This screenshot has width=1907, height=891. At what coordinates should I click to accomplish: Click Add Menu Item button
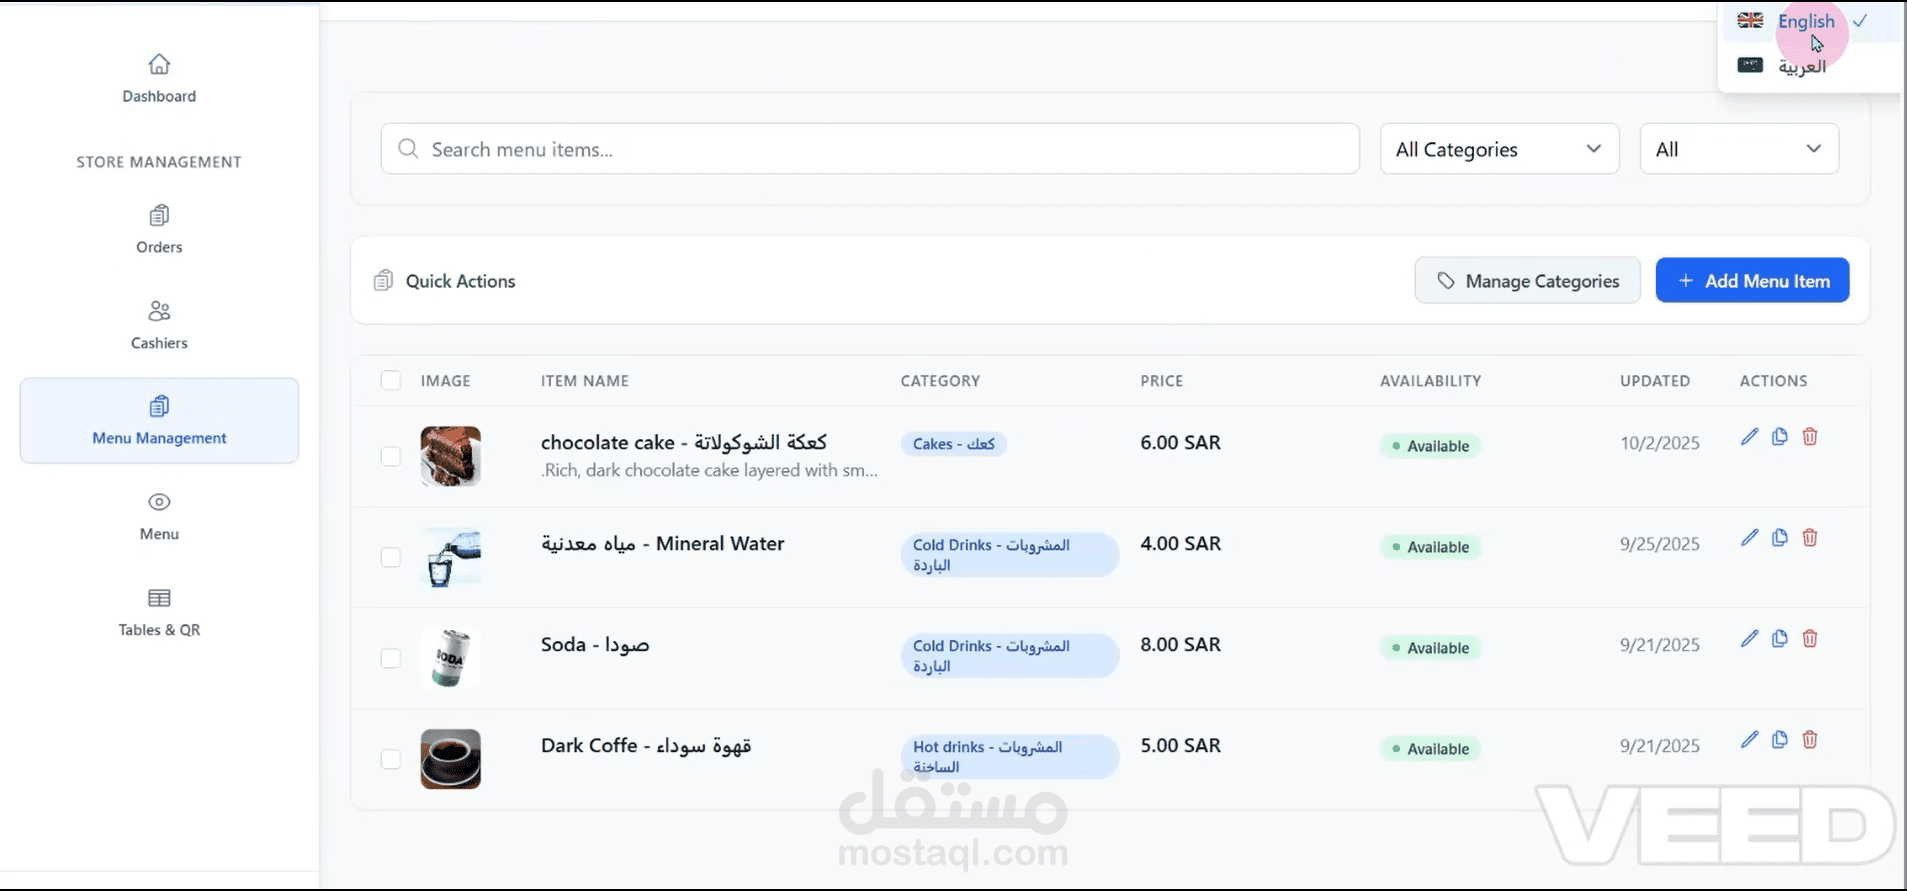pyautogui.click(x=1752, y=281)
